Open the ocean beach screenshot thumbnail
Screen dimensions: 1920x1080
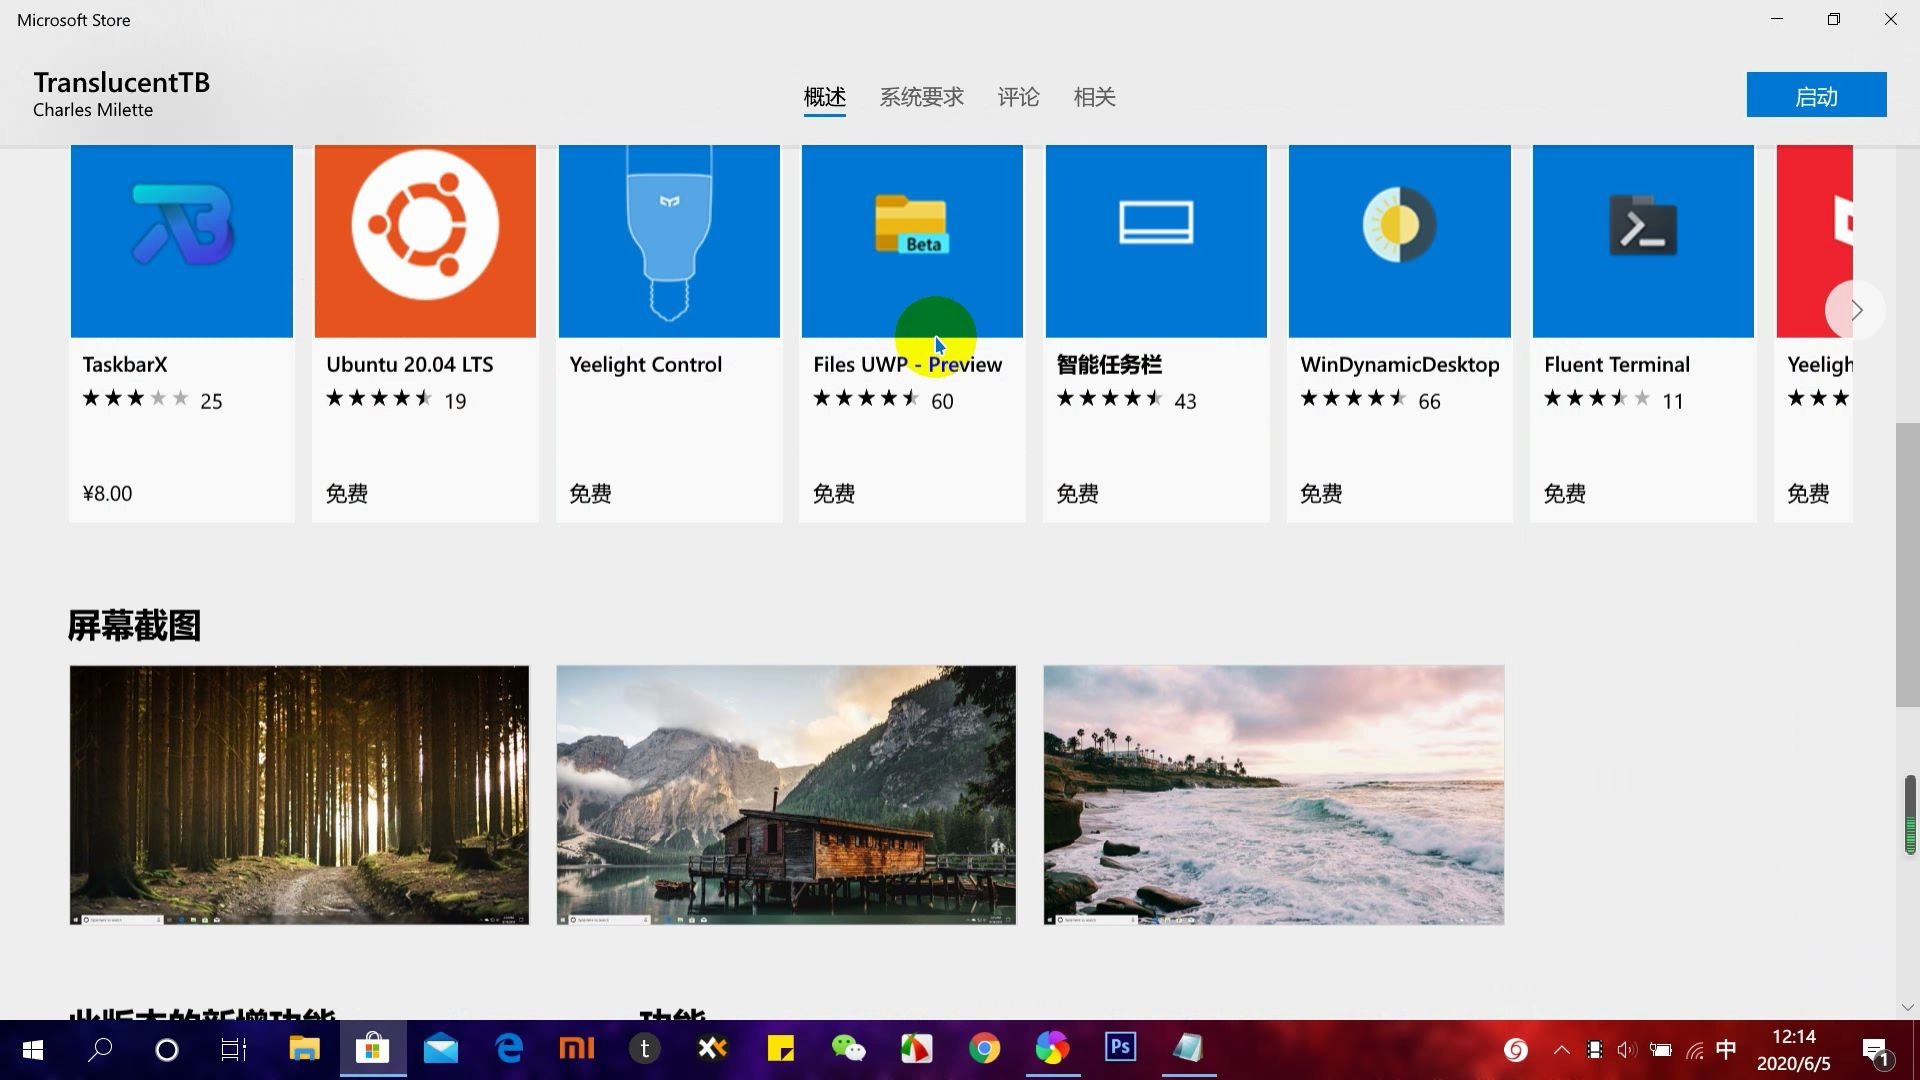pos(1274,795)
